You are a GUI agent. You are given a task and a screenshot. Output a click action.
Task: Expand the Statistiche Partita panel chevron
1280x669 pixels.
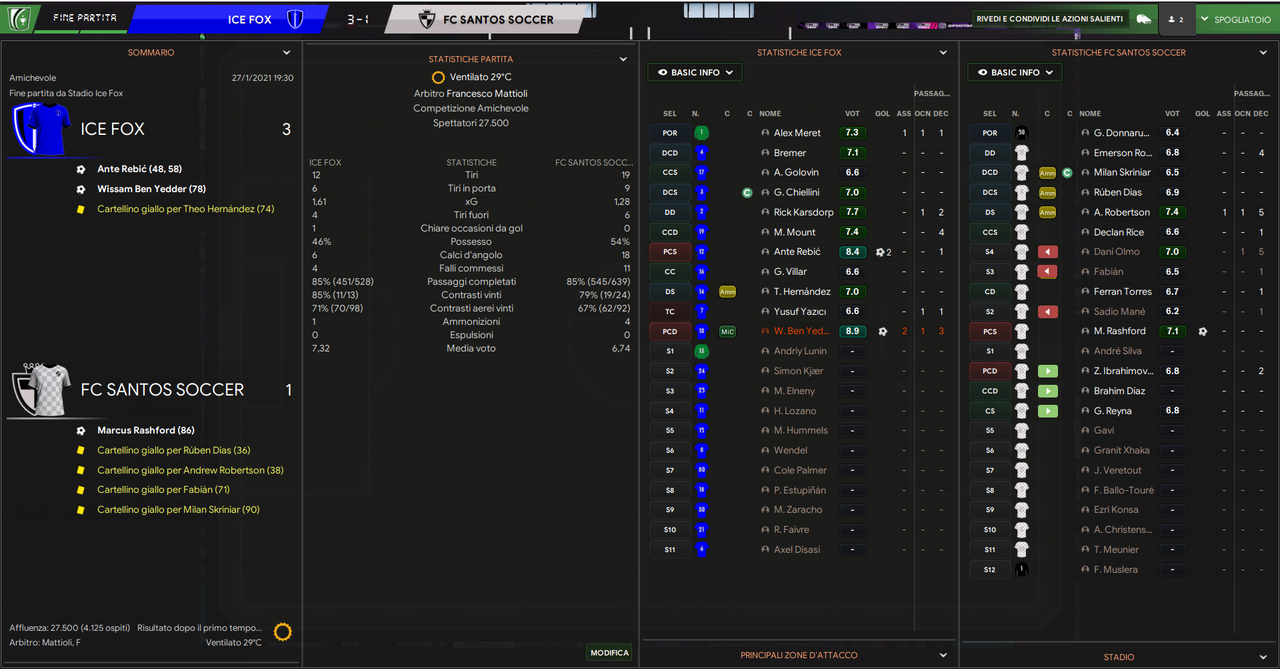click(623, 59)
